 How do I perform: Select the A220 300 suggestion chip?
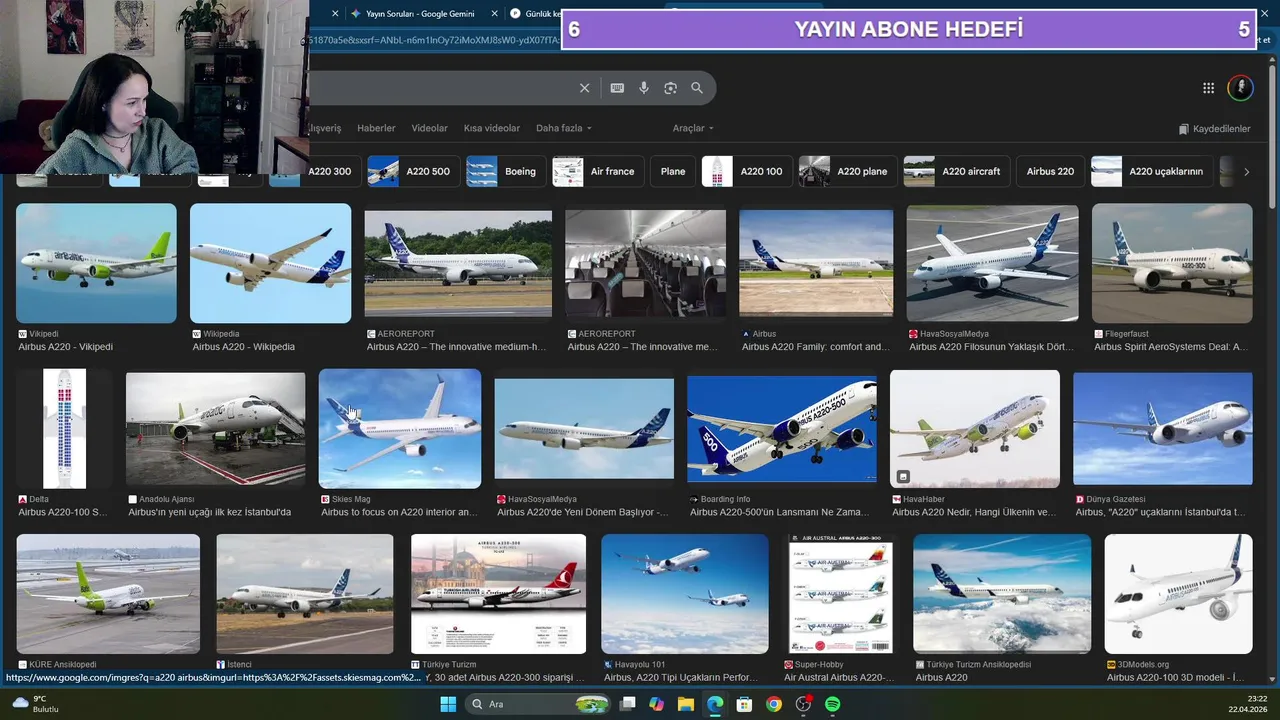coord(313,171)
